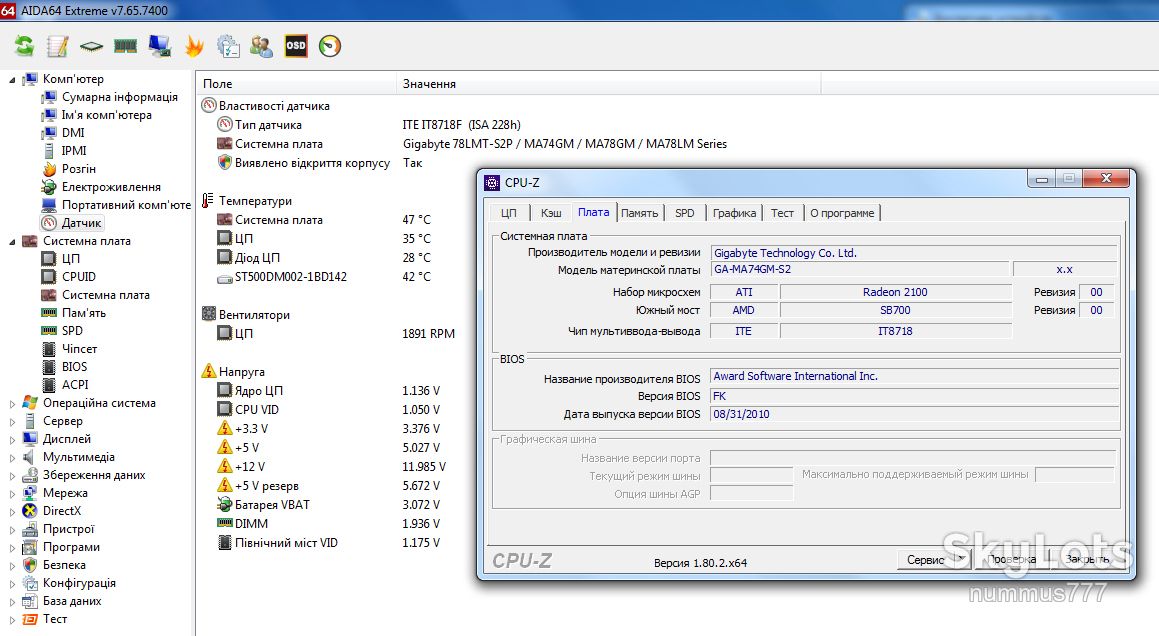Image resolution: width=1159 pixels, height=636 pixels.
Task: Click the computer monitor toolbar icon
Action: (159, 46)
